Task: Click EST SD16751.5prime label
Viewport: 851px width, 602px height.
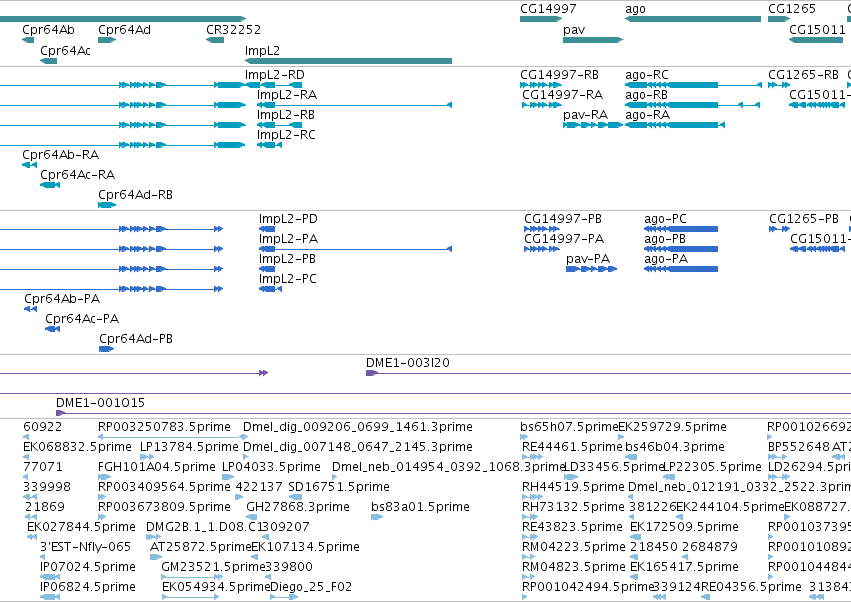Action: point(339,487)
